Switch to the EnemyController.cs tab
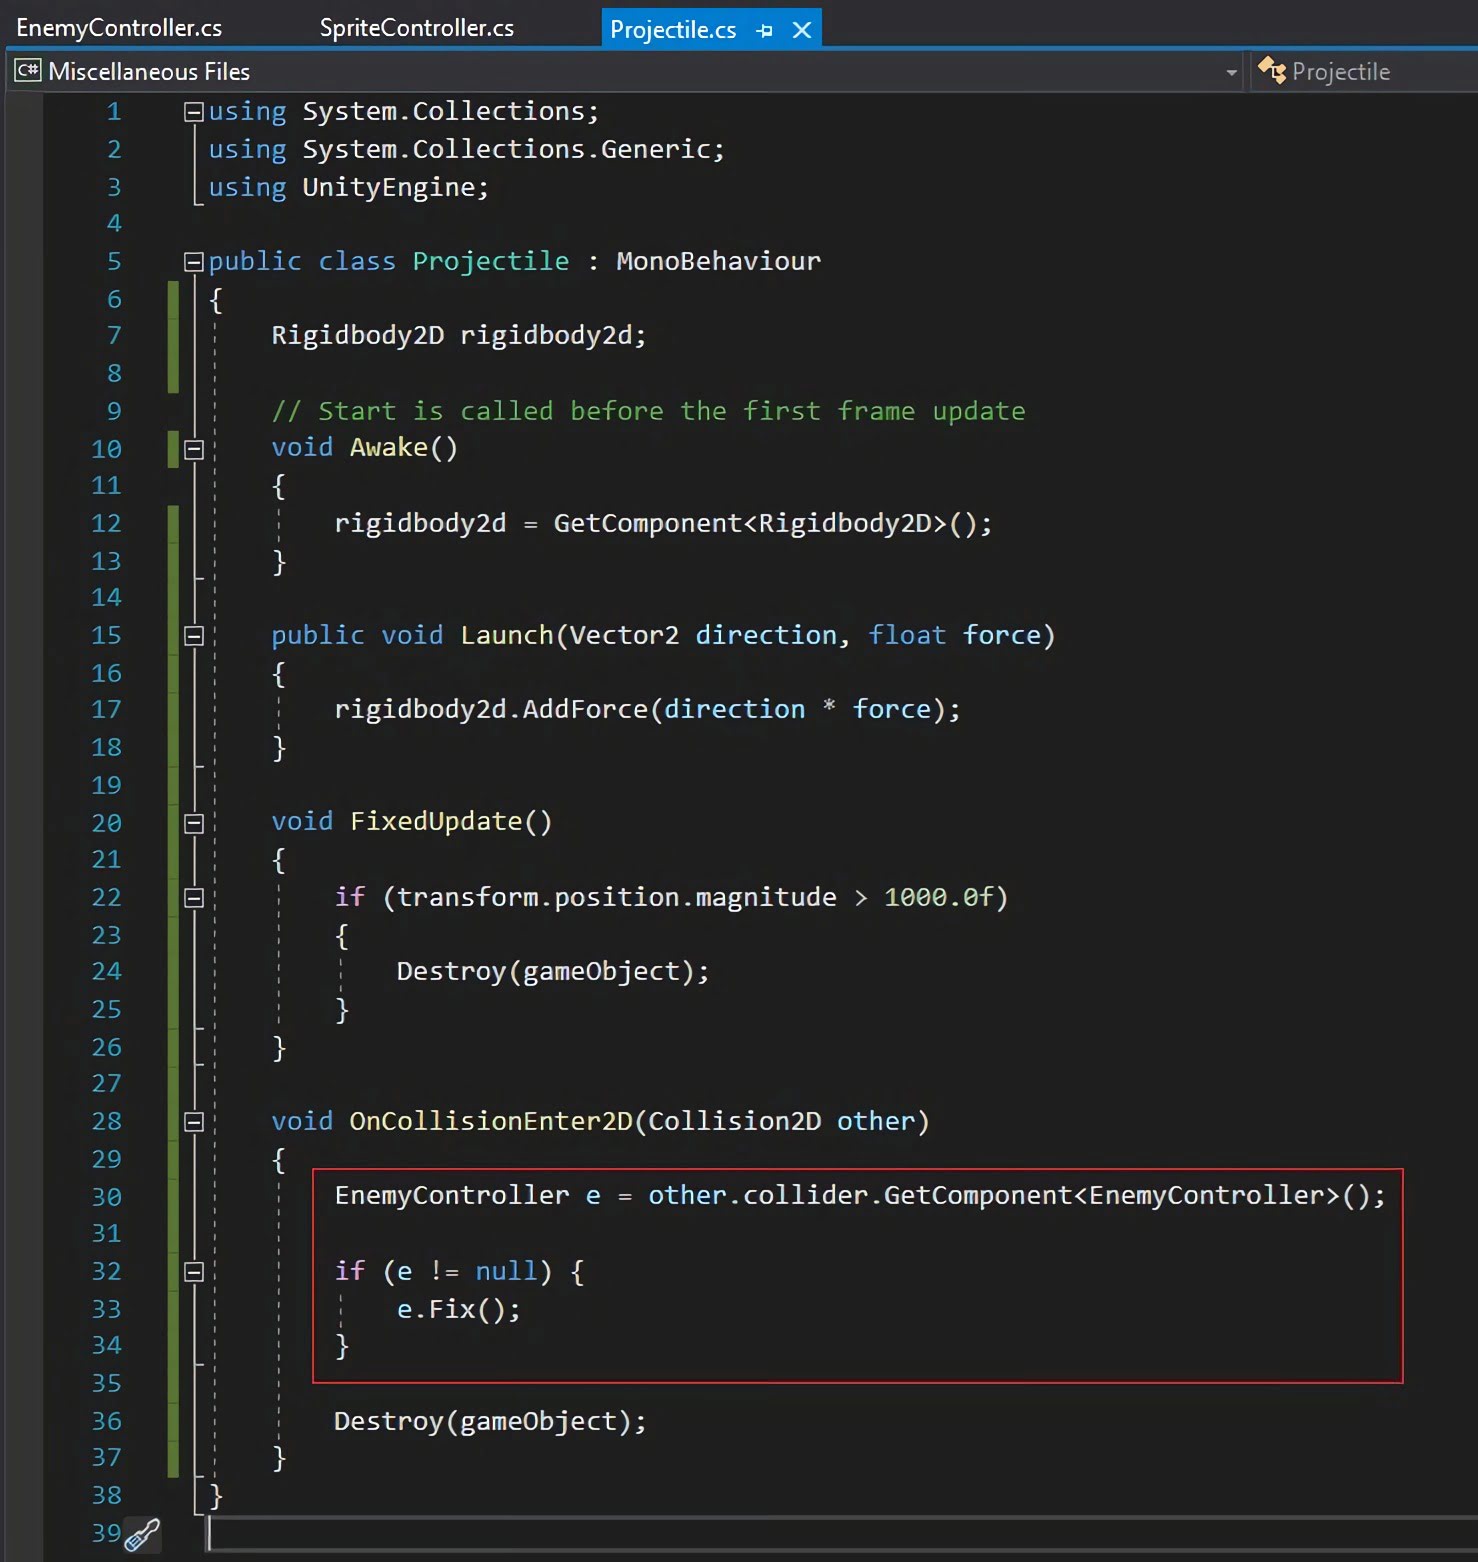 119,28
